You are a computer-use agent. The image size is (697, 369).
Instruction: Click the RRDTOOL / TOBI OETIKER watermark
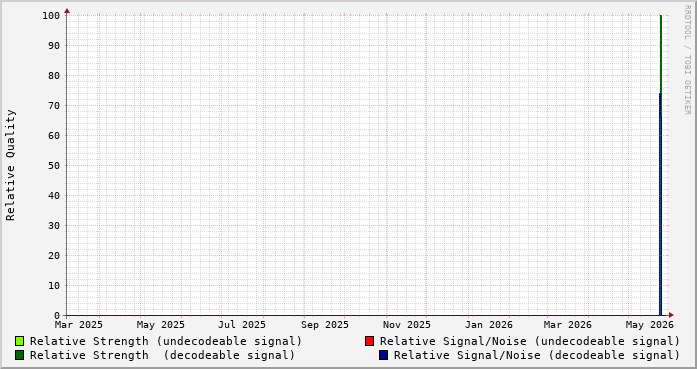tap(687, 60)
